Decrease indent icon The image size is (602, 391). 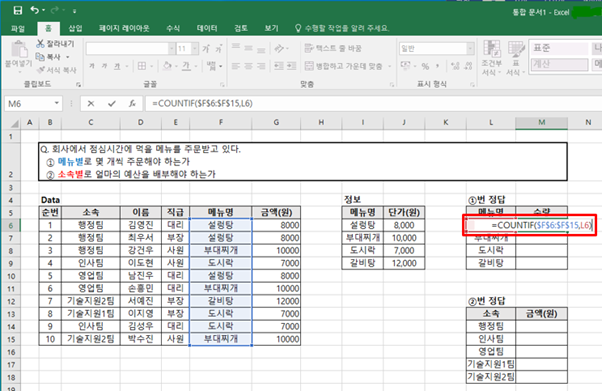coord(279,66)
